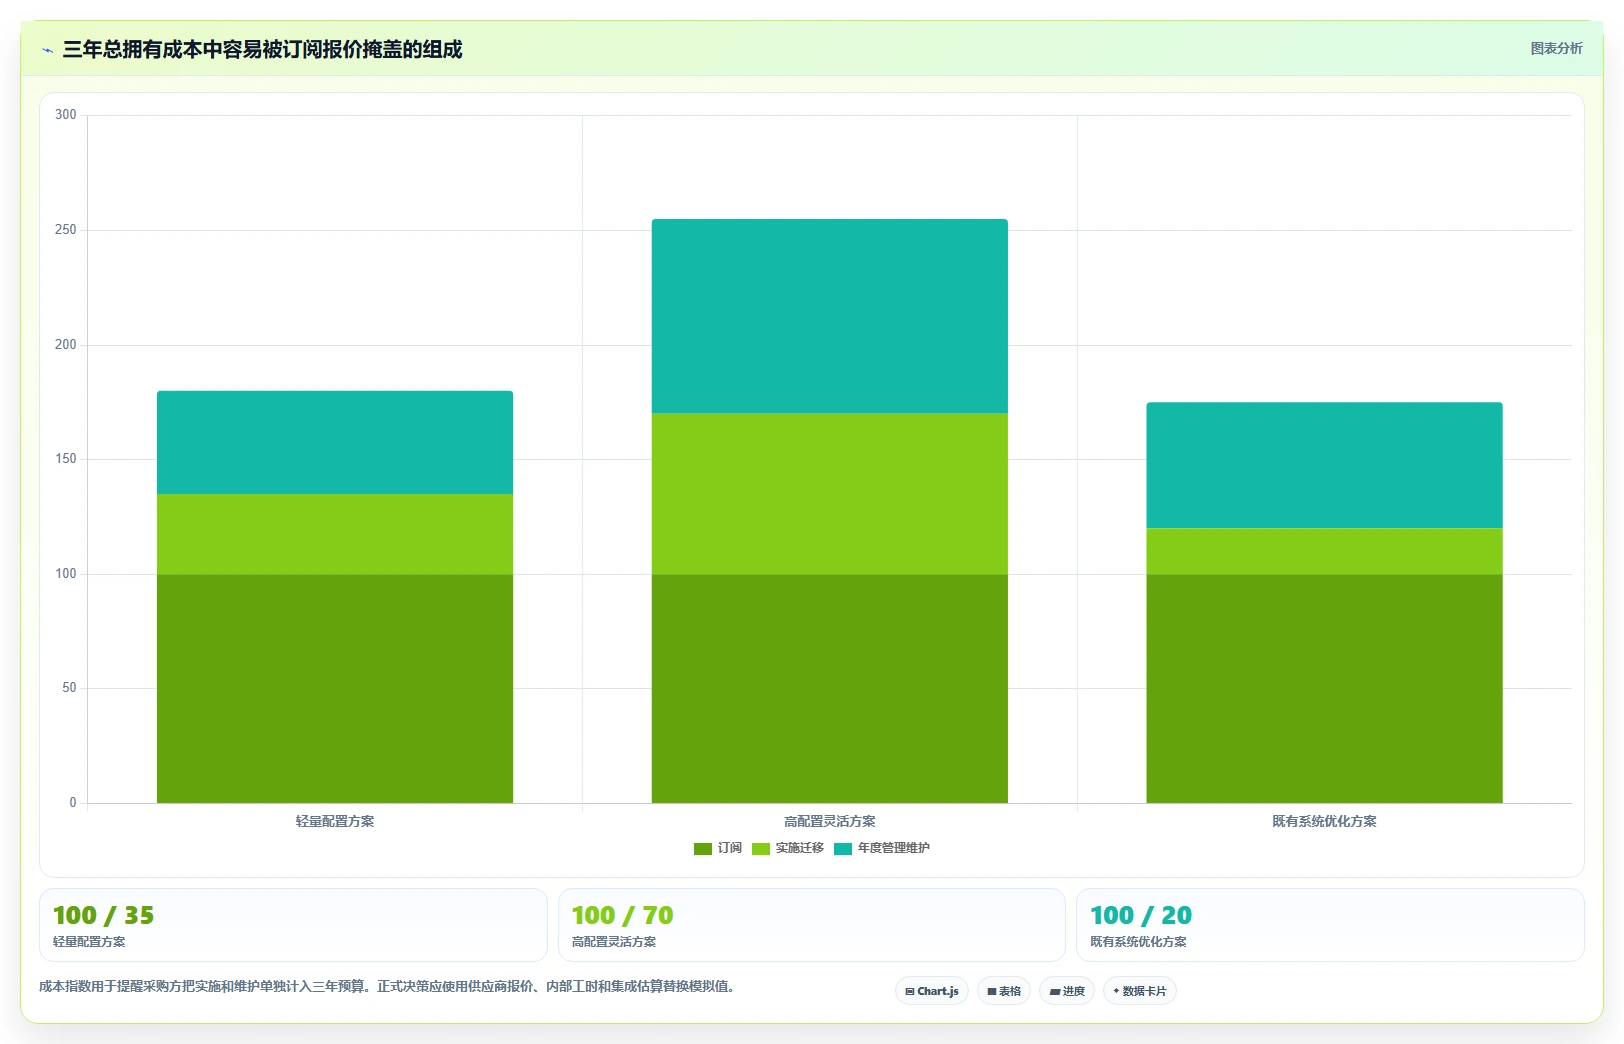1624x1044 pixels.
Task: Click the 订阅 legend label text
Action: pos(730,848)
